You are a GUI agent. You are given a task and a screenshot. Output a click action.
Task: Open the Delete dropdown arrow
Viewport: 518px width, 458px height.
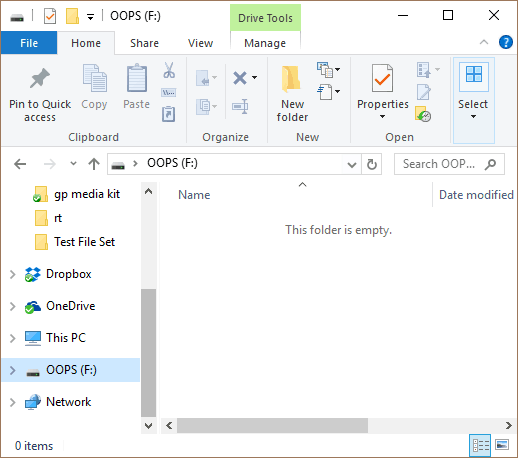pos(255,78)
